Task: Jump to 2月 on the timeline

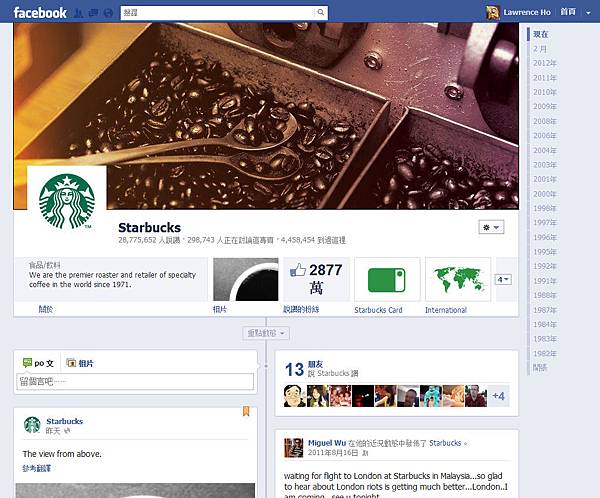Action: [540, 49]
